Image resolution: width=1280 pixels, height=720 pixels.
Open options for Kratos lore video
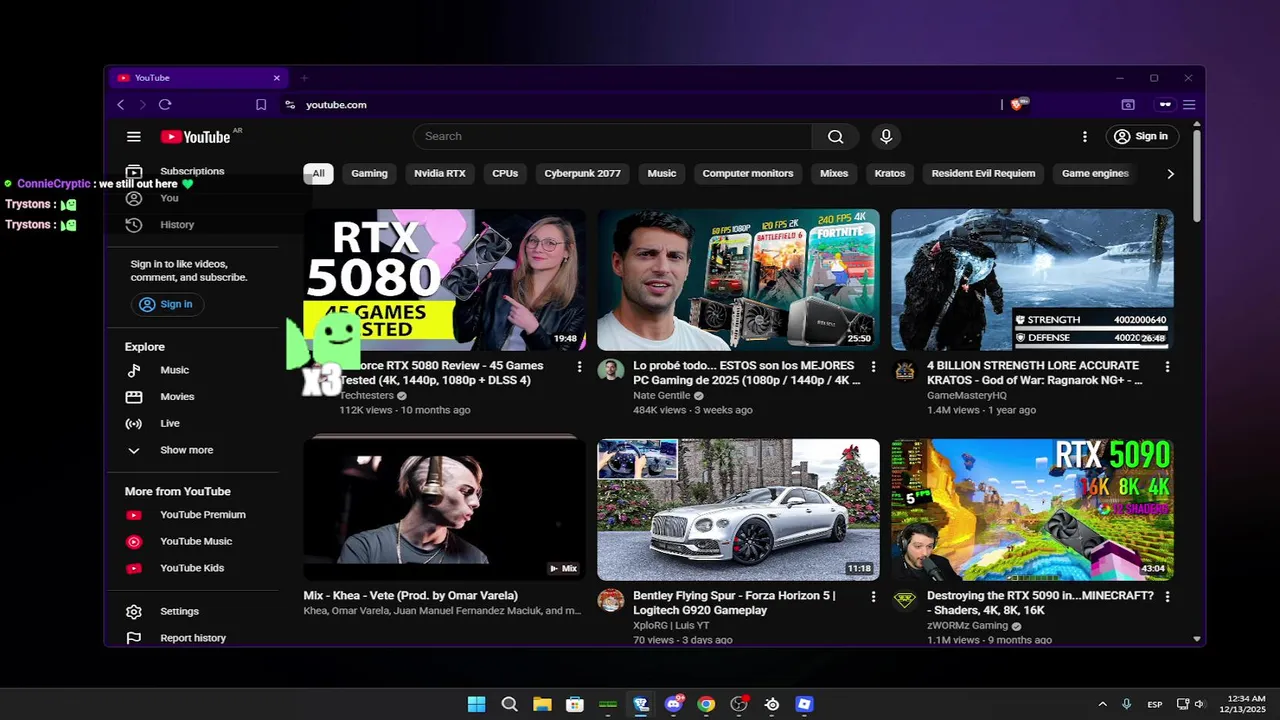tap(1167, 367)
